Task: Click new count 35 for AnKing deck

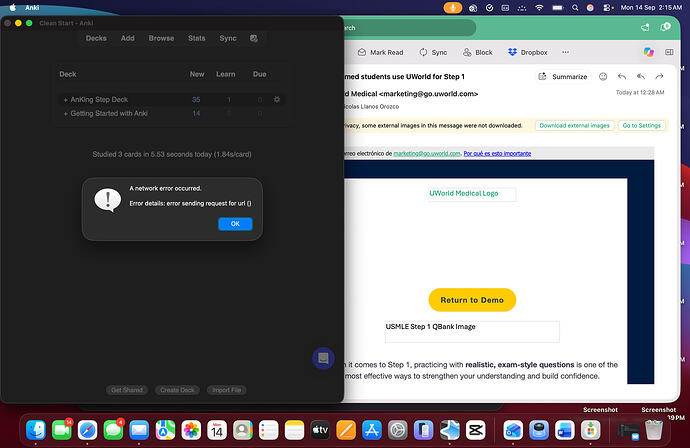Action: pos(196,100)
